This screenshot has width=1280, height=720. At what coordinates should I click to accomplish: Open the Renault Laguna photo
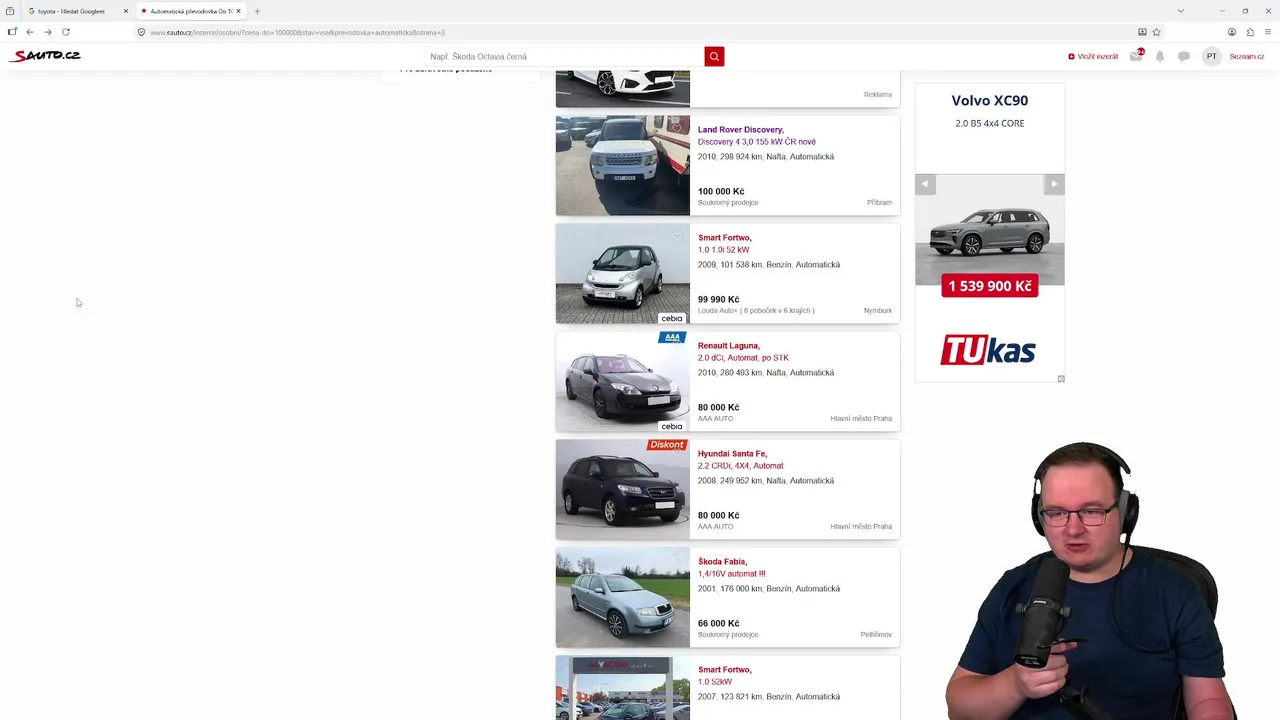(623, 381)
